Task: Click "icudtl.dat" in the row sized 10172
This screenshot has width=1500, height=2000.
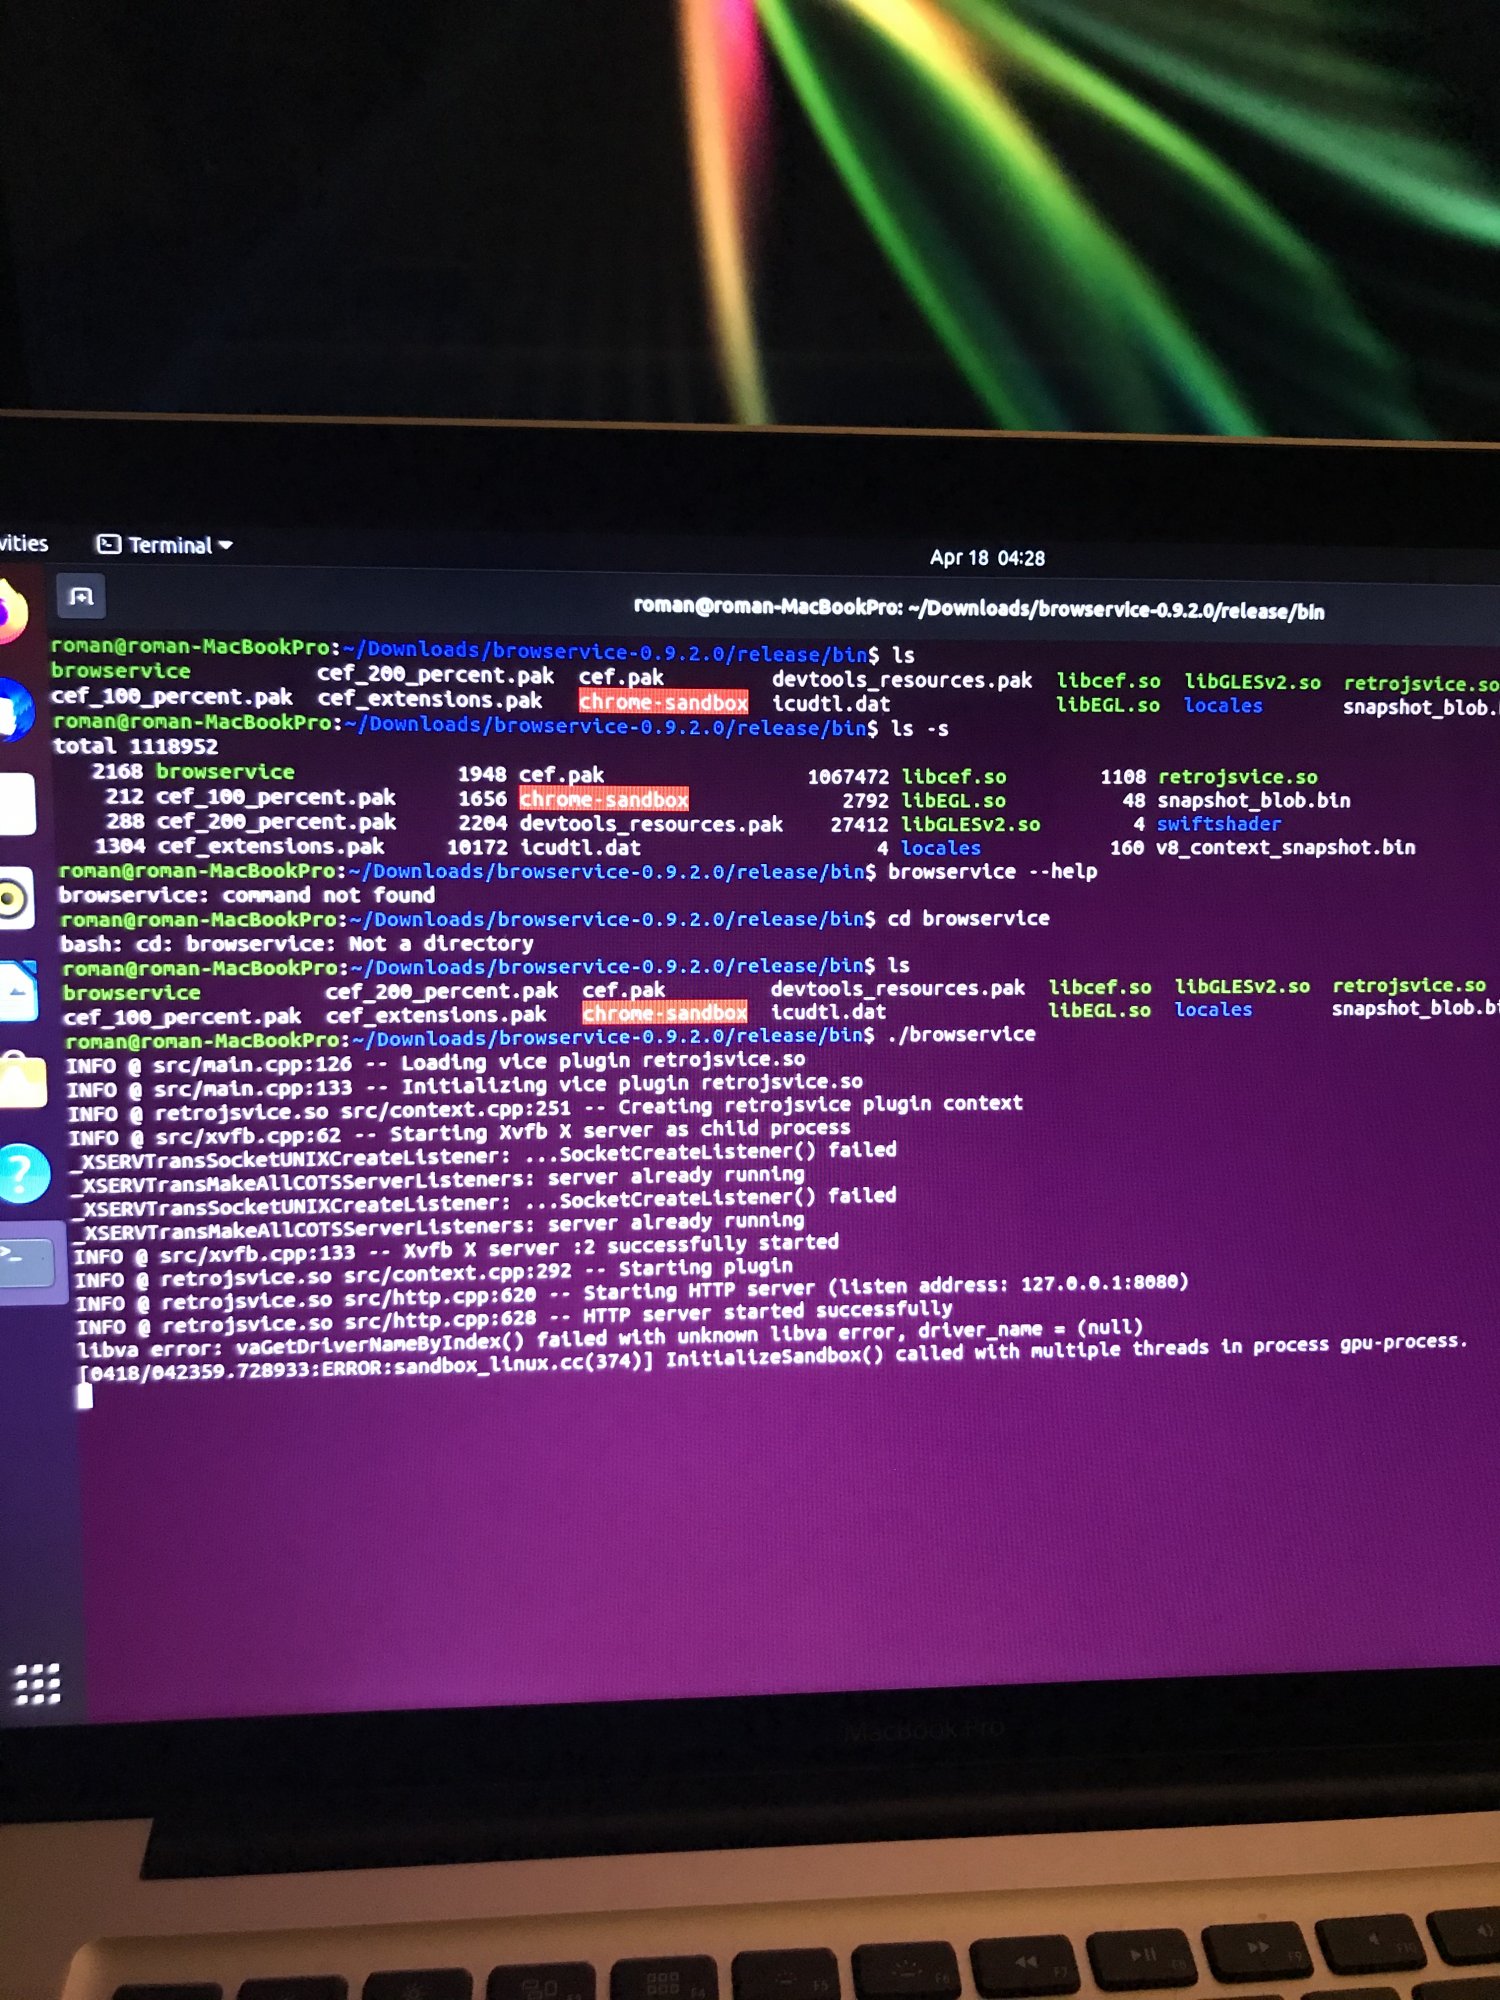Action: (581, 848)
